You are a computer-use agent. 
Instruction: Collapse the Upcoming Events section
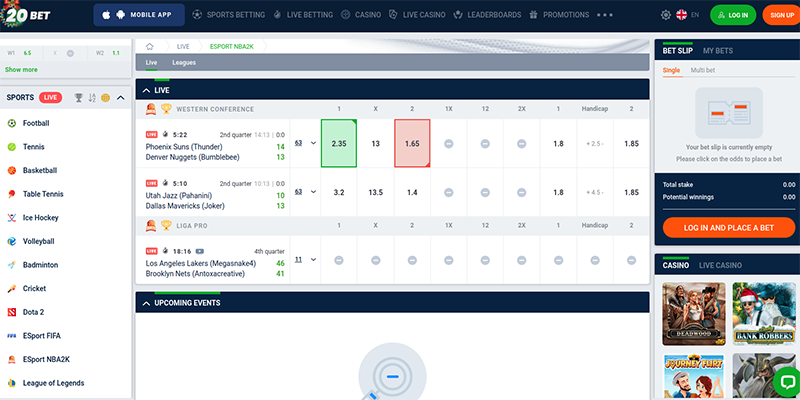click(x=146, y=303)
